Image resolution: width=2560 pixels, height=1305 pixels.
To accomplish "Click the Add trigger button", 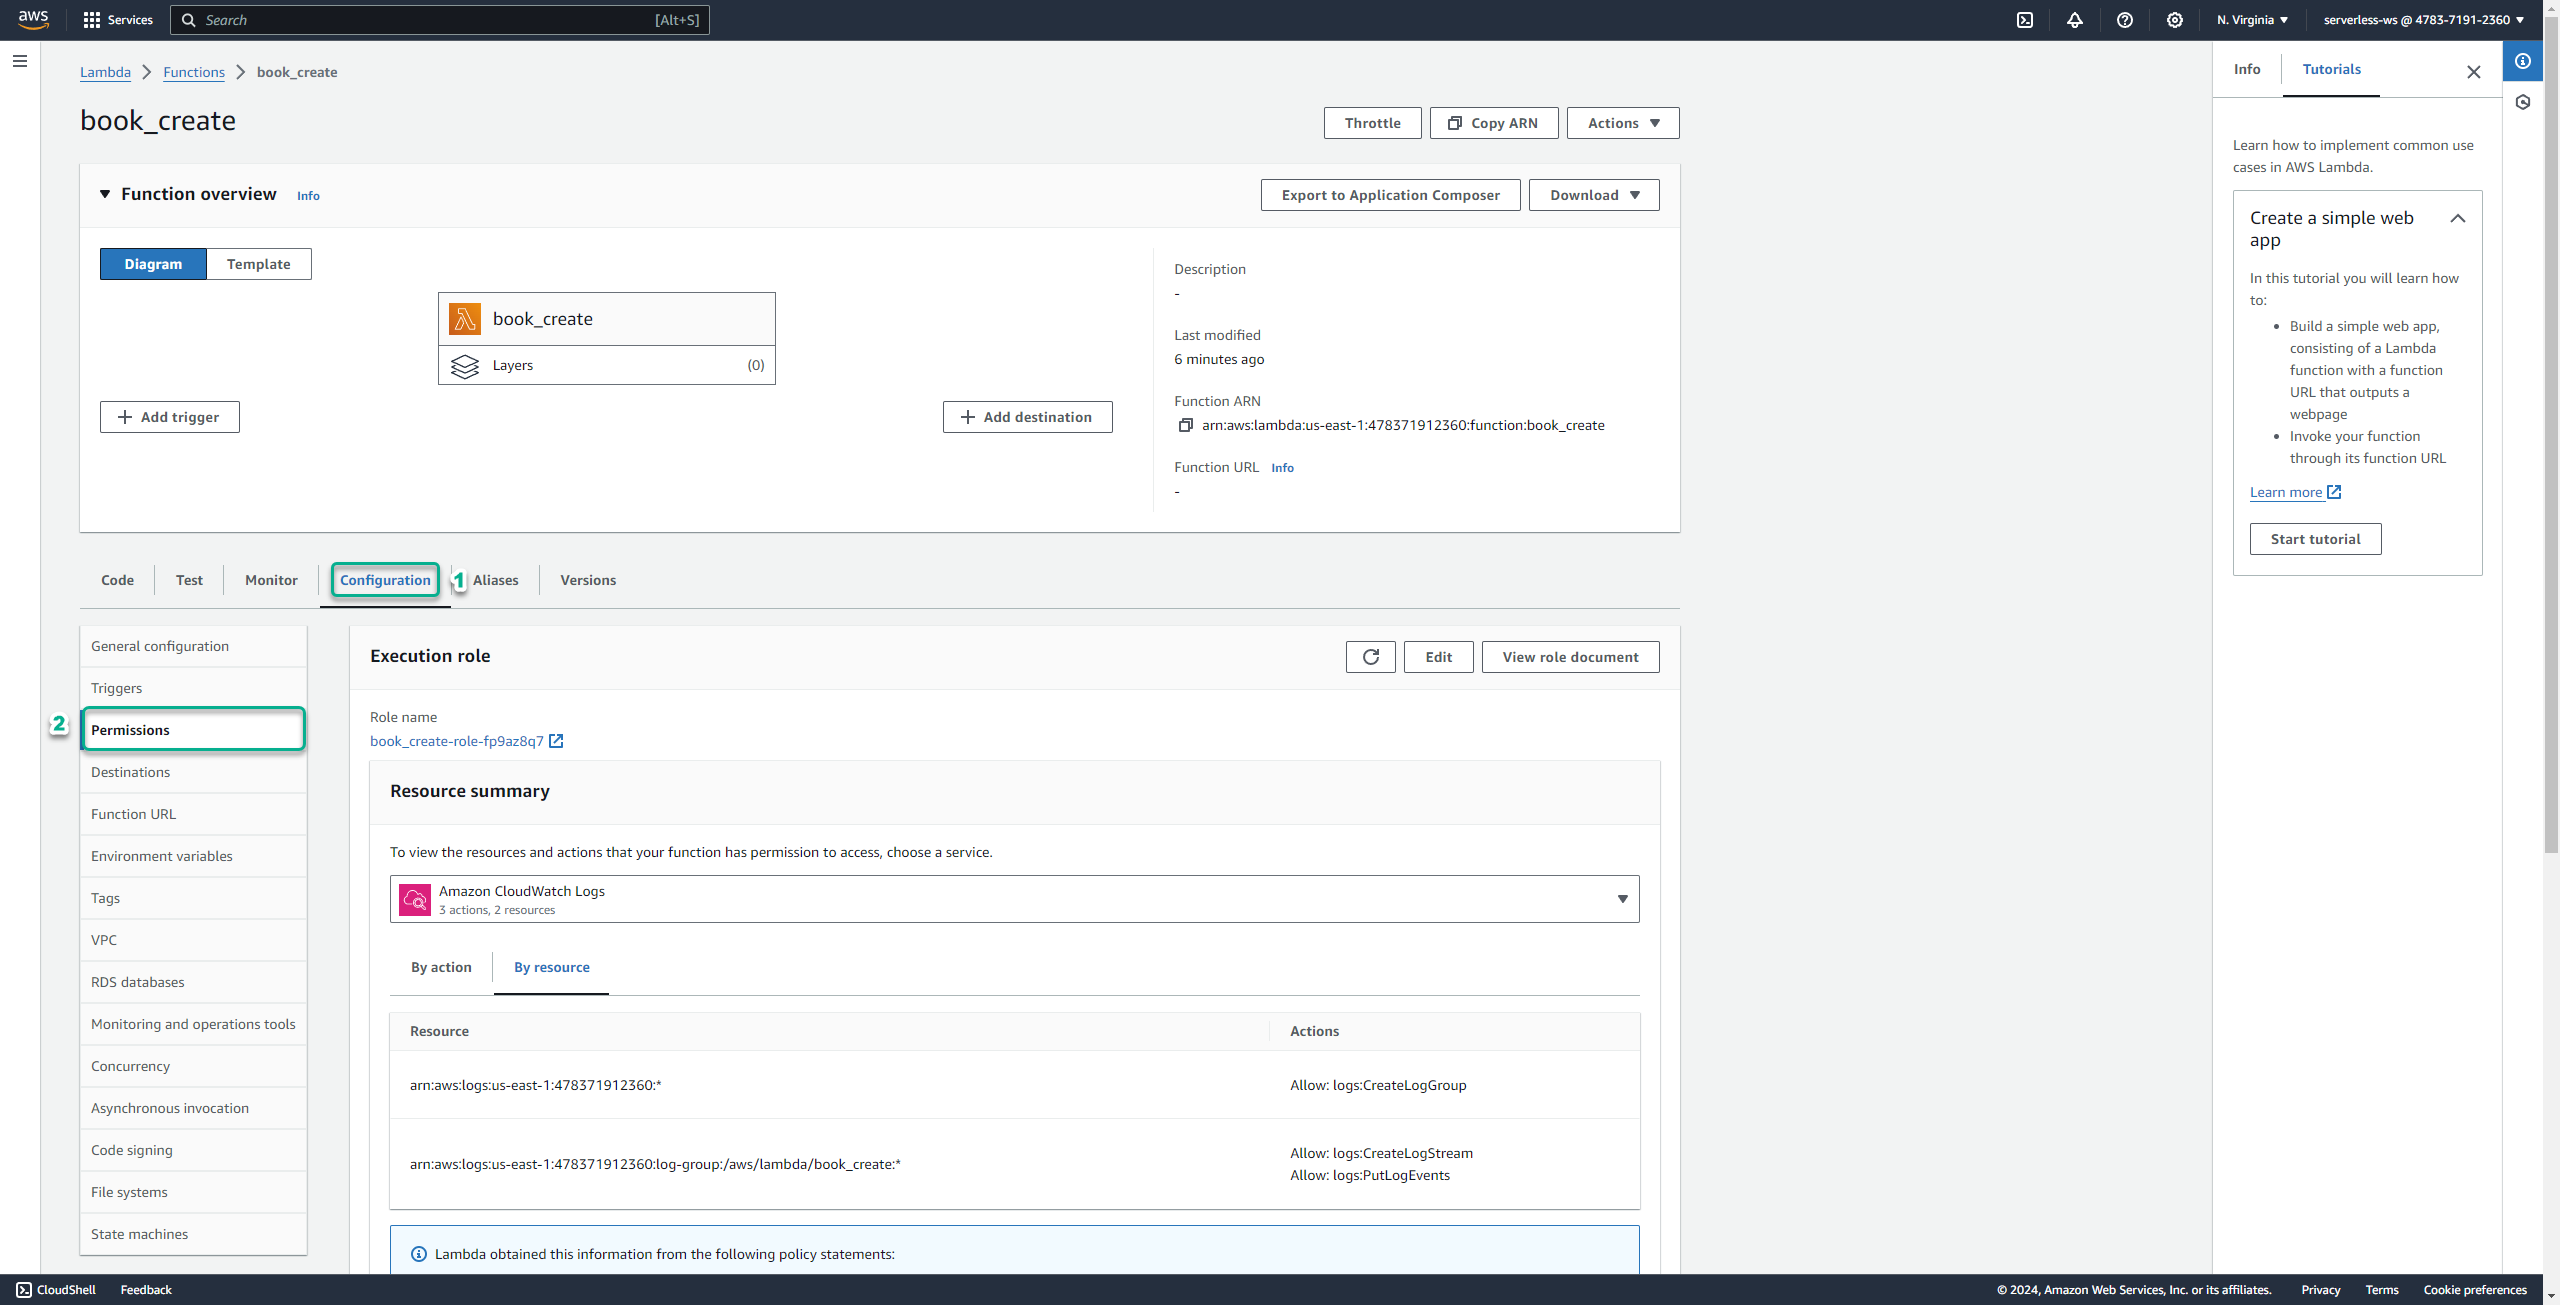I will (x=169, y=417).
